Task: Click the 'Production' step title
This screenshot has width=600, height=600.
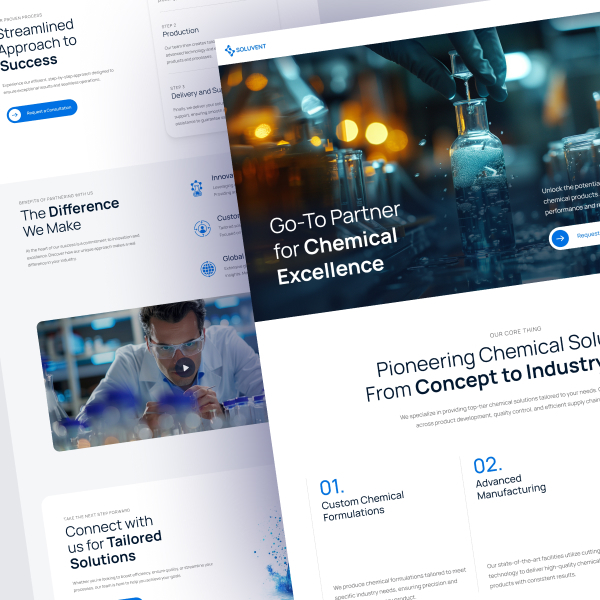Action: [x=181, y=32]
